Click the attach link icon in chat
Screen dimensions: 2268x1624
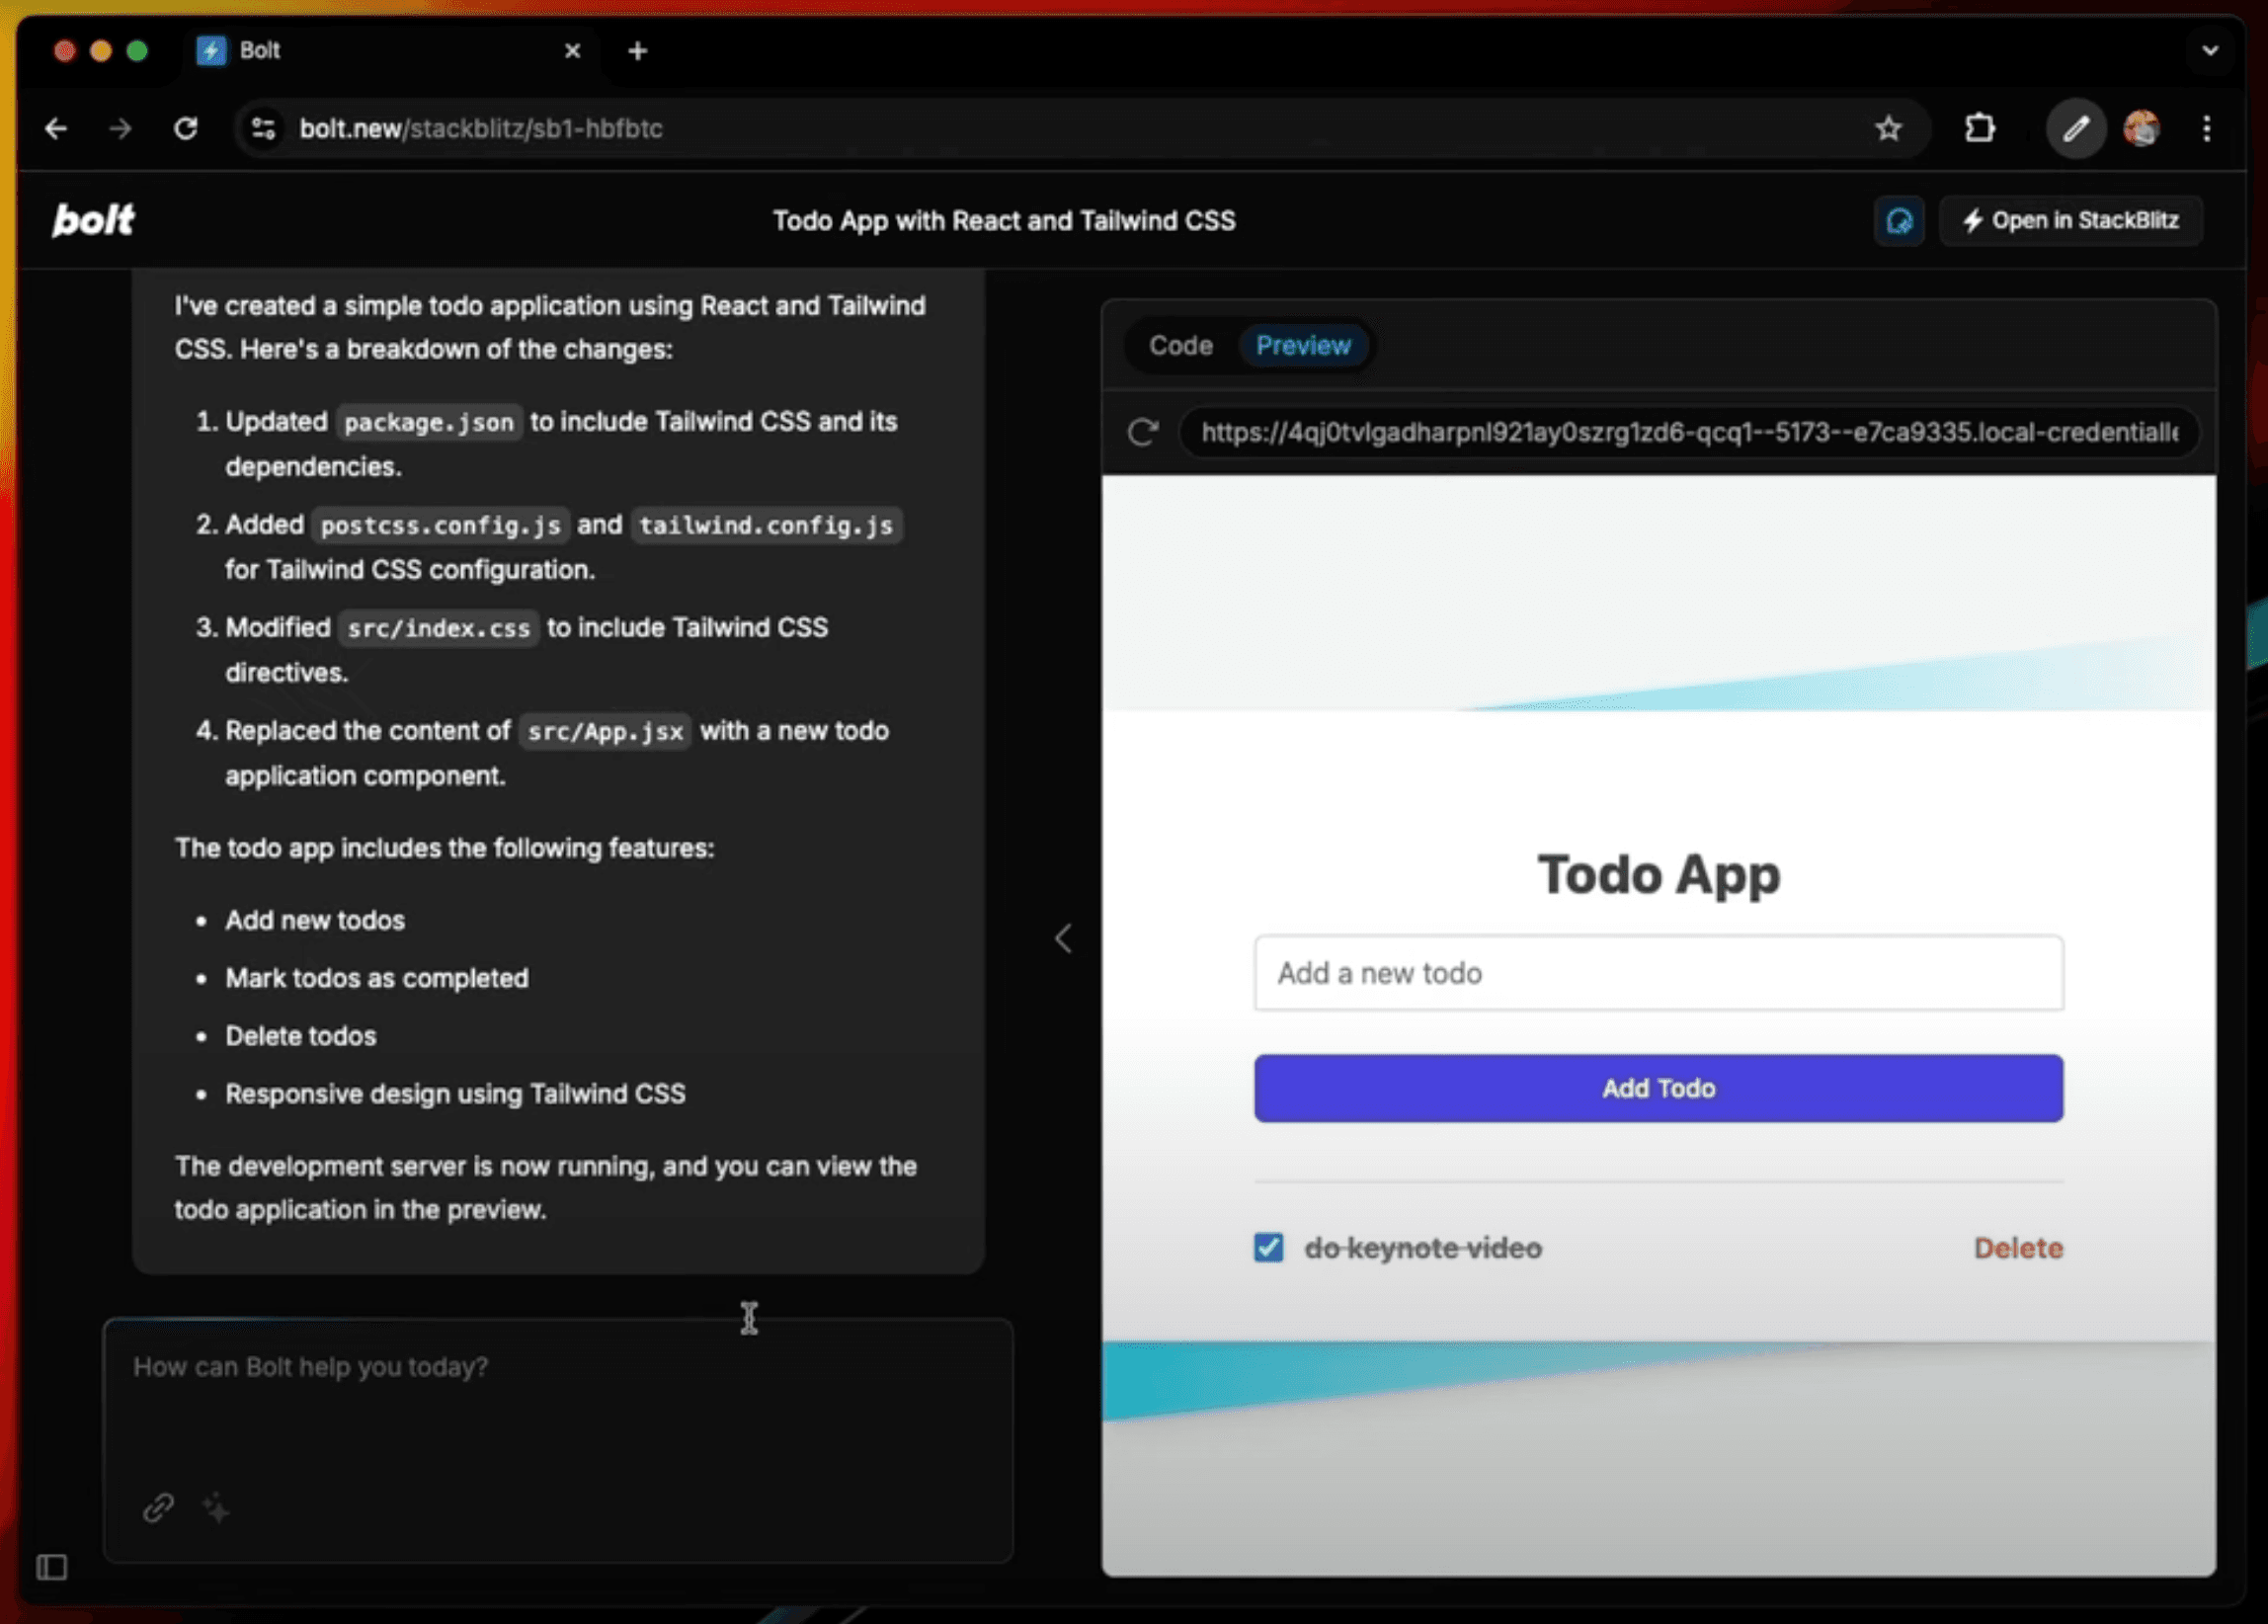click(158, 1507)
